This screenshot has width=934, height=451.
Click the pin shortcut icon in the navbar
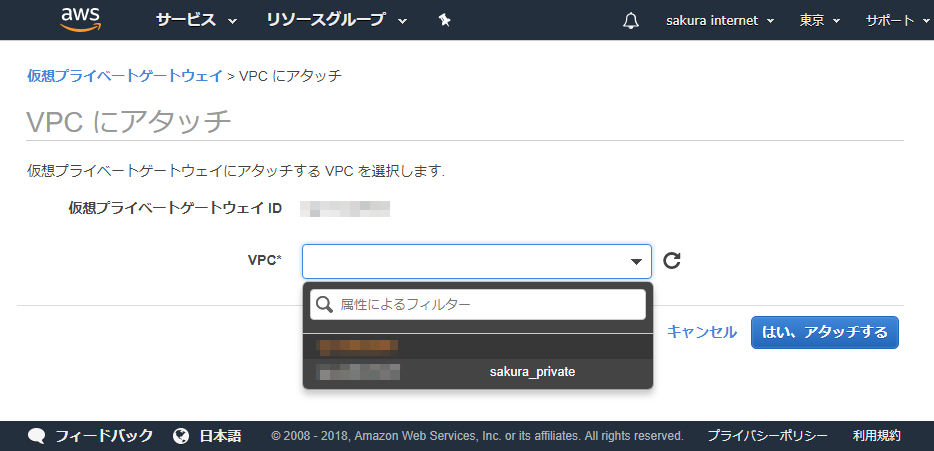click(x=444, y=20)
